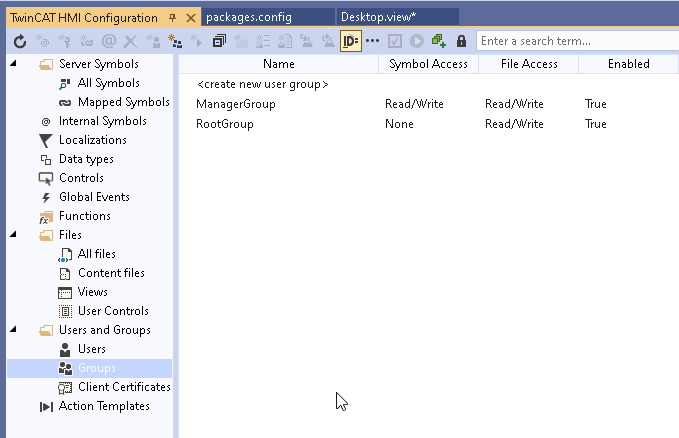Screen dimensions: 679x438
Task: Click the add new user icon
Action: [153, 42]
